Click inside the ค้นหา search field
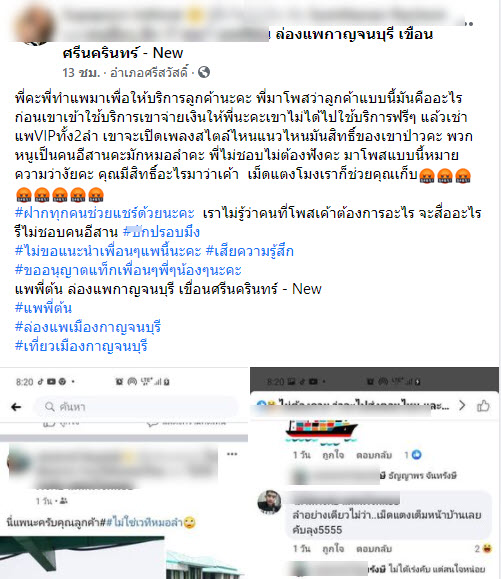The height and width of the screenshot is (579, 501). [x=136, y=407]
